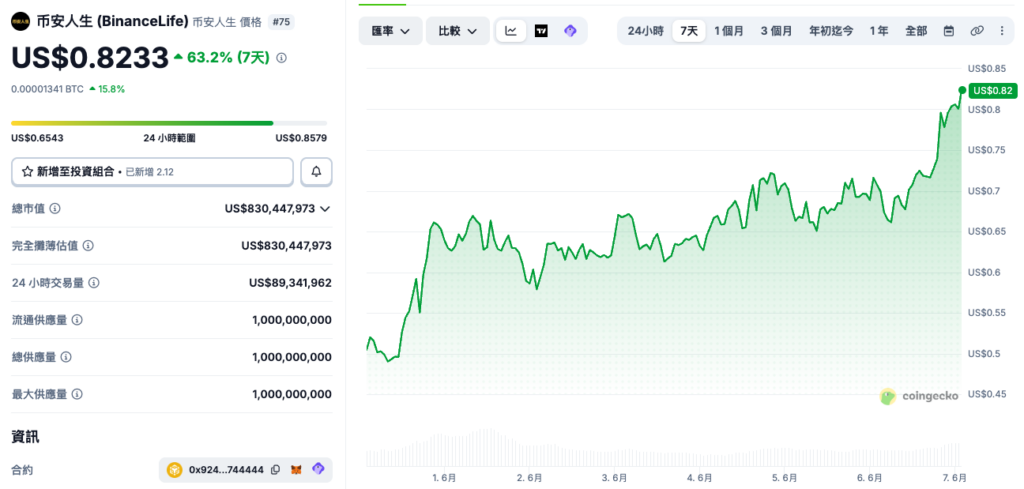The image size is (1024, 489).
Task: Copy chart link icon
Action: [976, 31]
